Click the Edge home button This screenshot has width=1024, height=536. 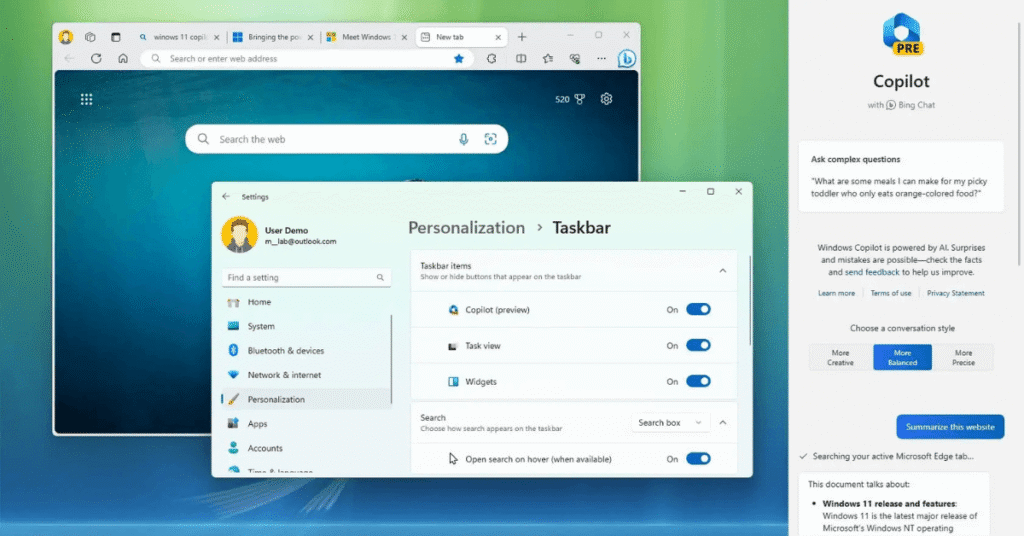pyautogui.click(x=123, y=59)
